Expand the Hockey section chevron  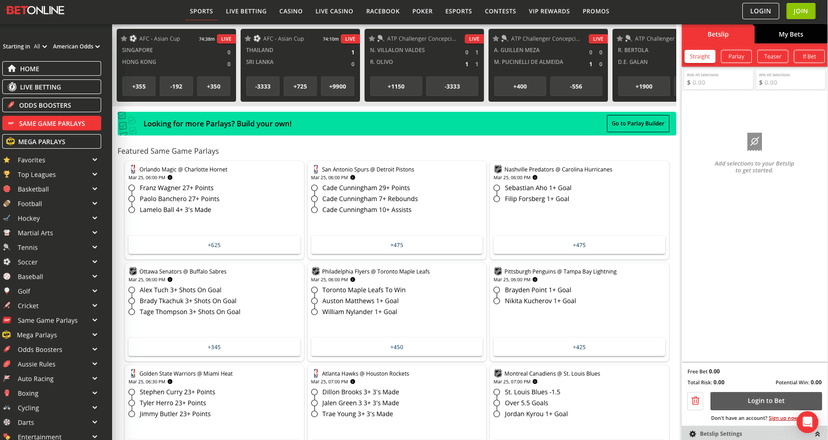(95, 218)
